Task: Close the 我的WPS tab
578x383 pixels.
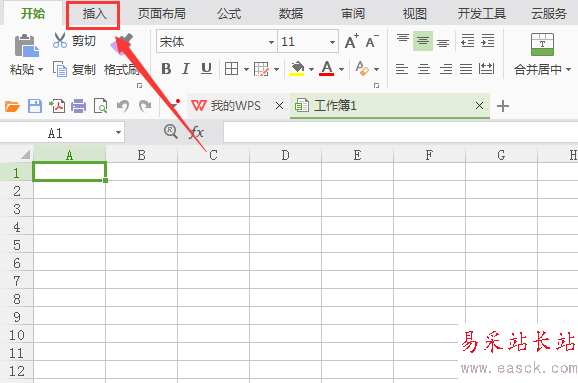Action: point(279,106)
